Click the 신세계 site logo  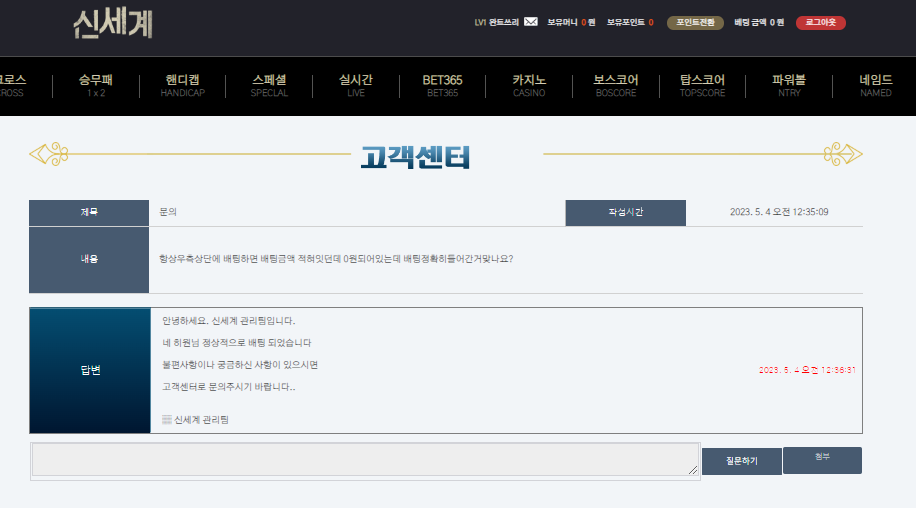113,23
